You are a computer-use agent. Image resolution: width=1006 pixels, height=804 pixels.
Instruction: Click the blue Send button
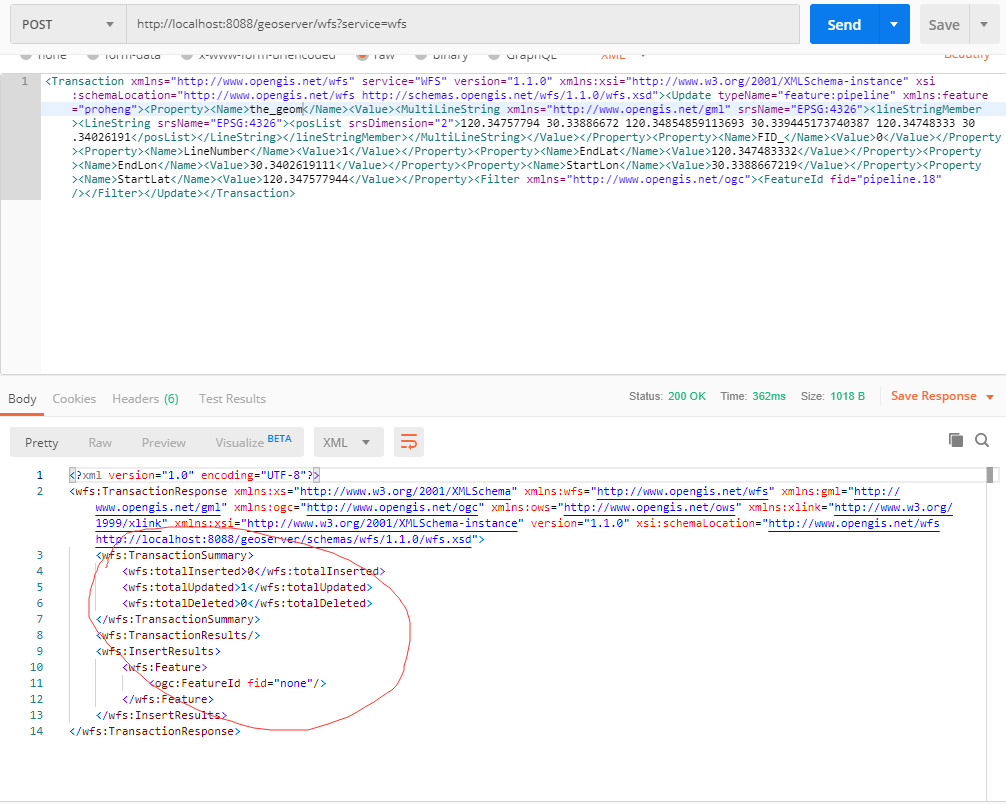(843, 25)
